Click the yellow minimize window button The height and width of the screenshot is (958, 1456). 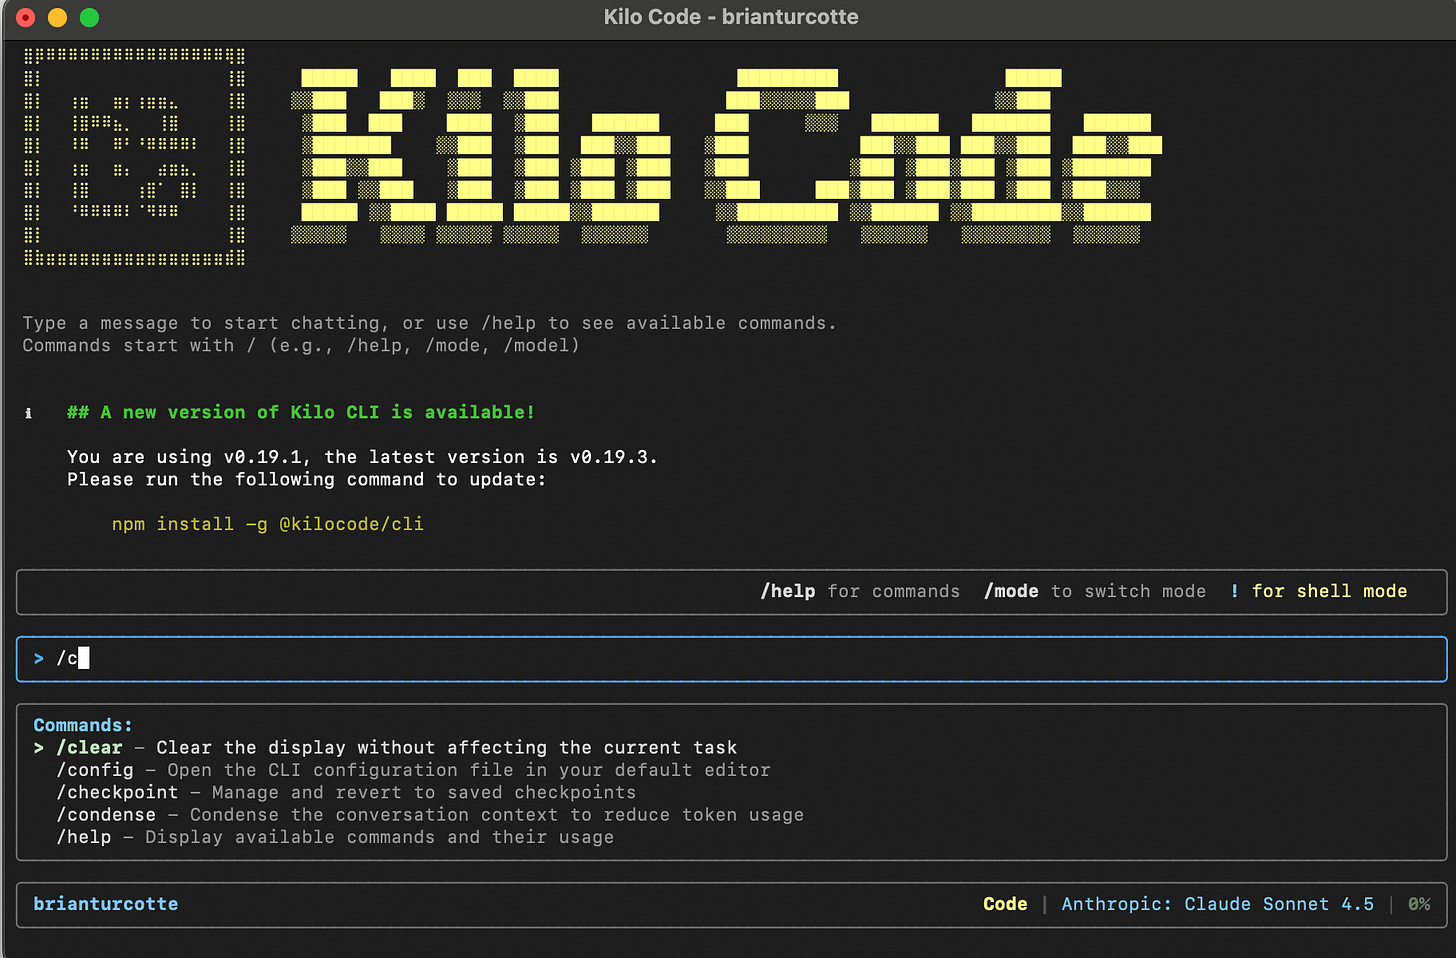pos(58,17)
